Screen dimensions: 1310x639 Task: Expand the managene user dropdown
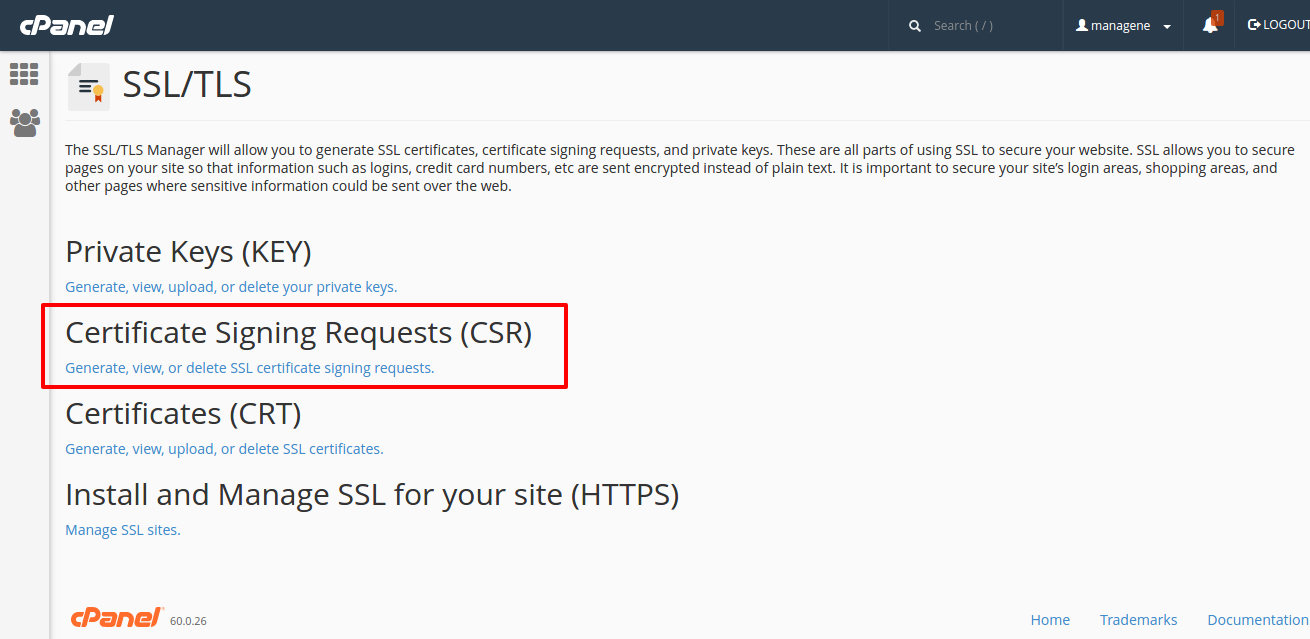coord(1166,27)
